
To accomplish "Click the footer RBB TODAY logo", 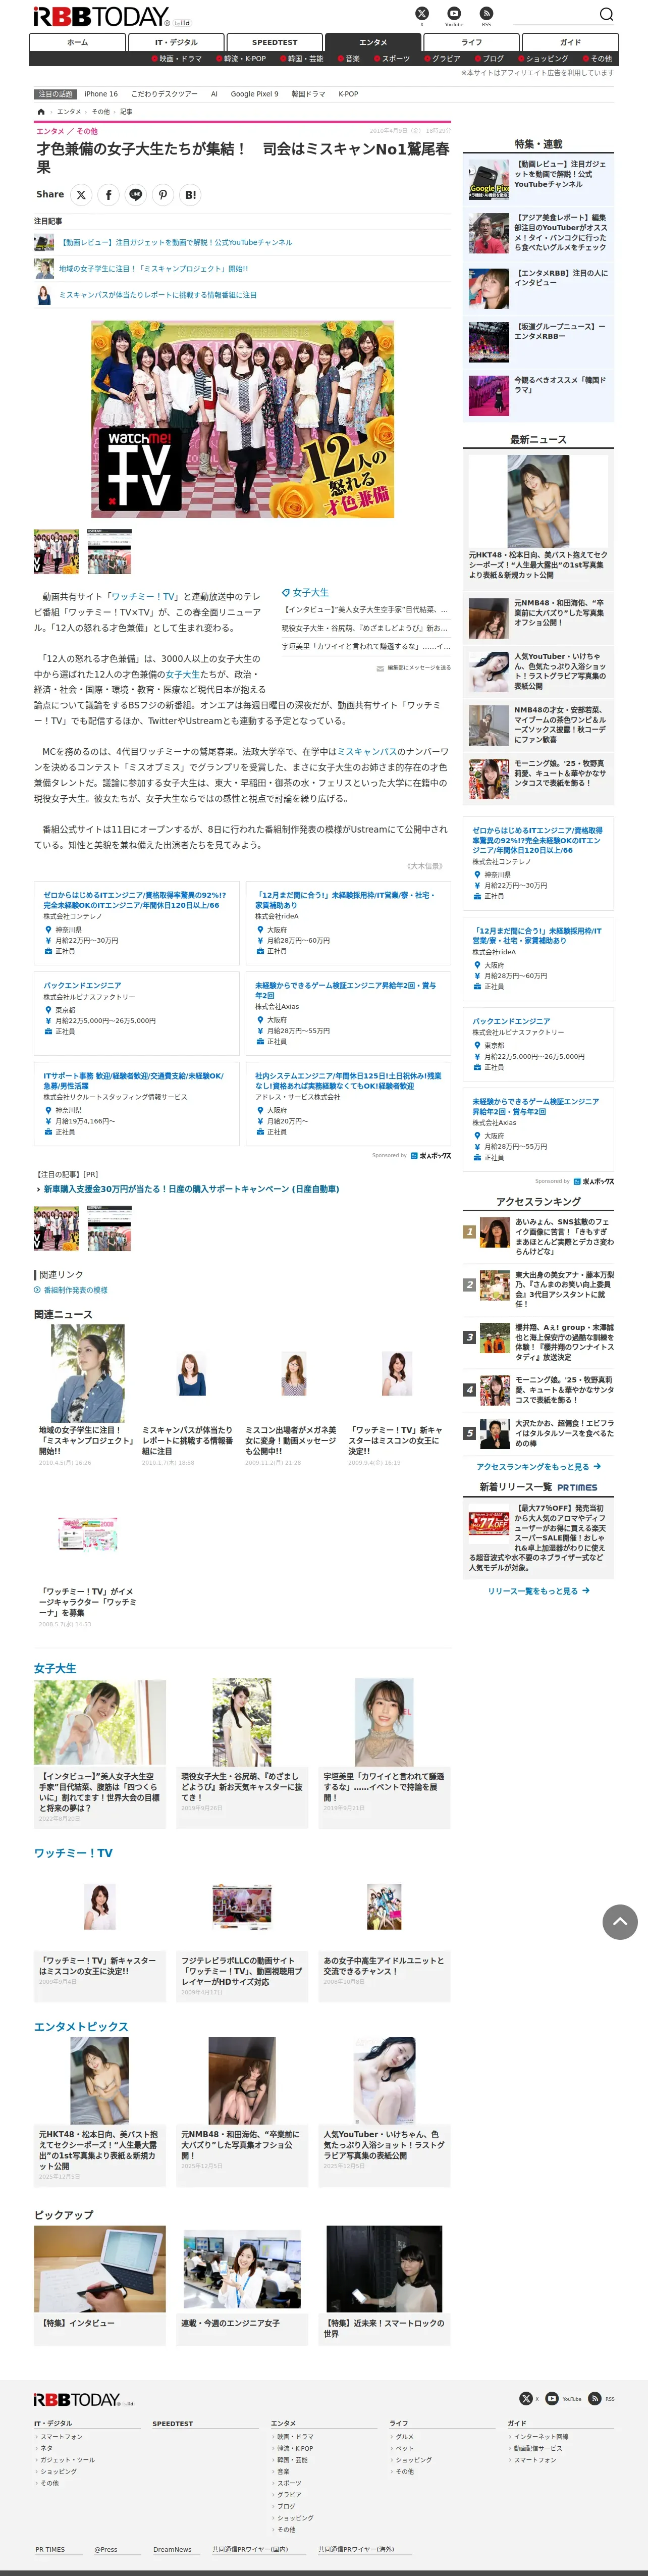I will (x=77, y=2399).
